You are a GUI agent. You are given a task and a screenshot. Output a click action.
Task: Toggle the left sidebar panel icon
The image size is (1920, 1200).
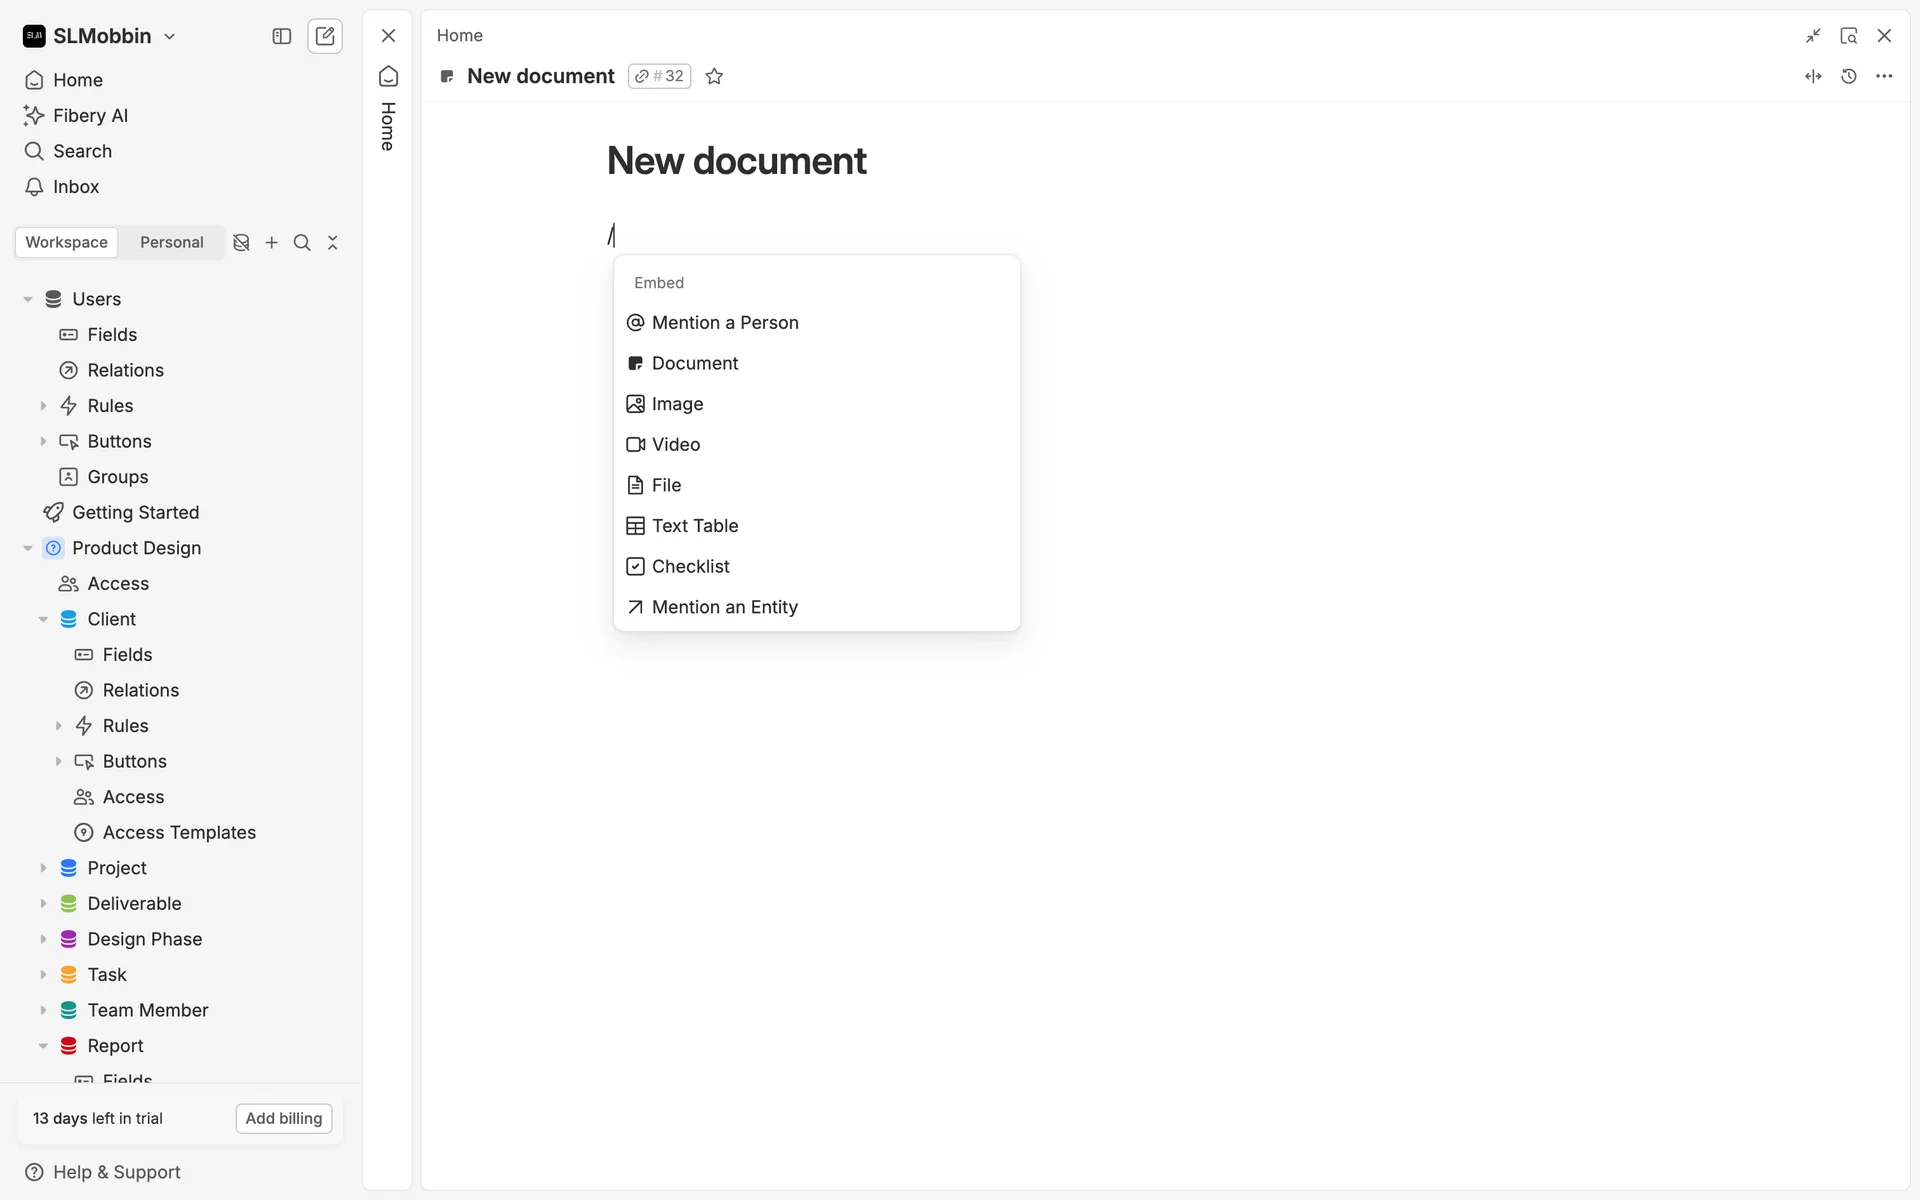click(x=281, y=36)
